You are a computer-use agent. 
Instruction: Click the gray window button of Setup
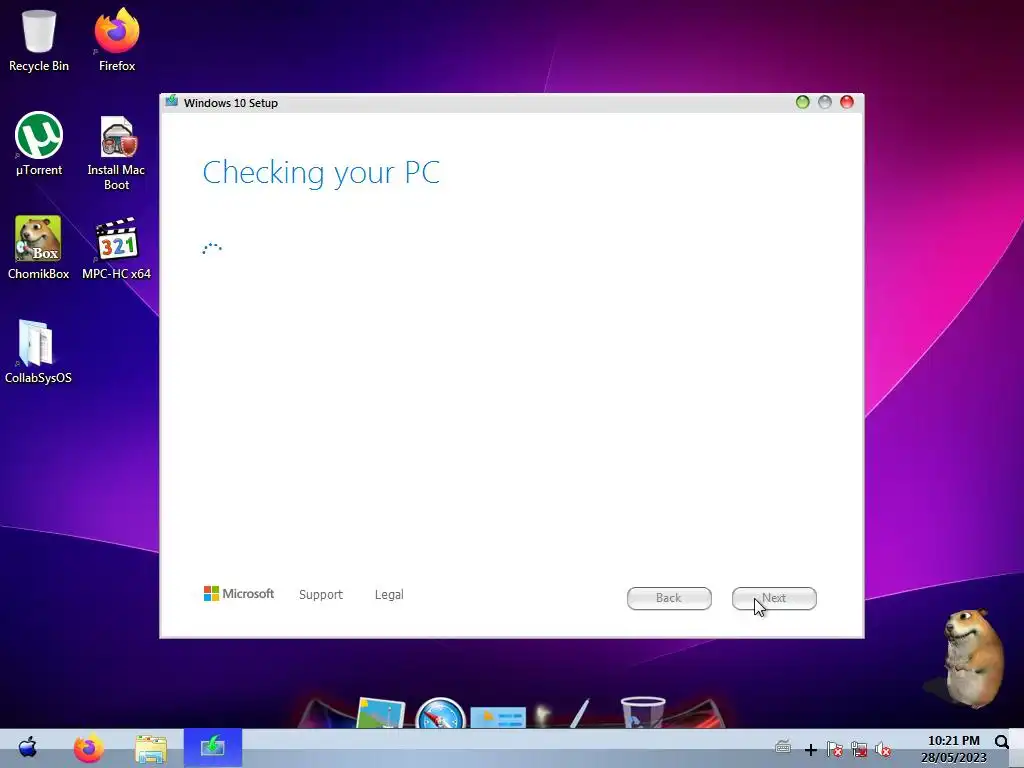point(825,102)
